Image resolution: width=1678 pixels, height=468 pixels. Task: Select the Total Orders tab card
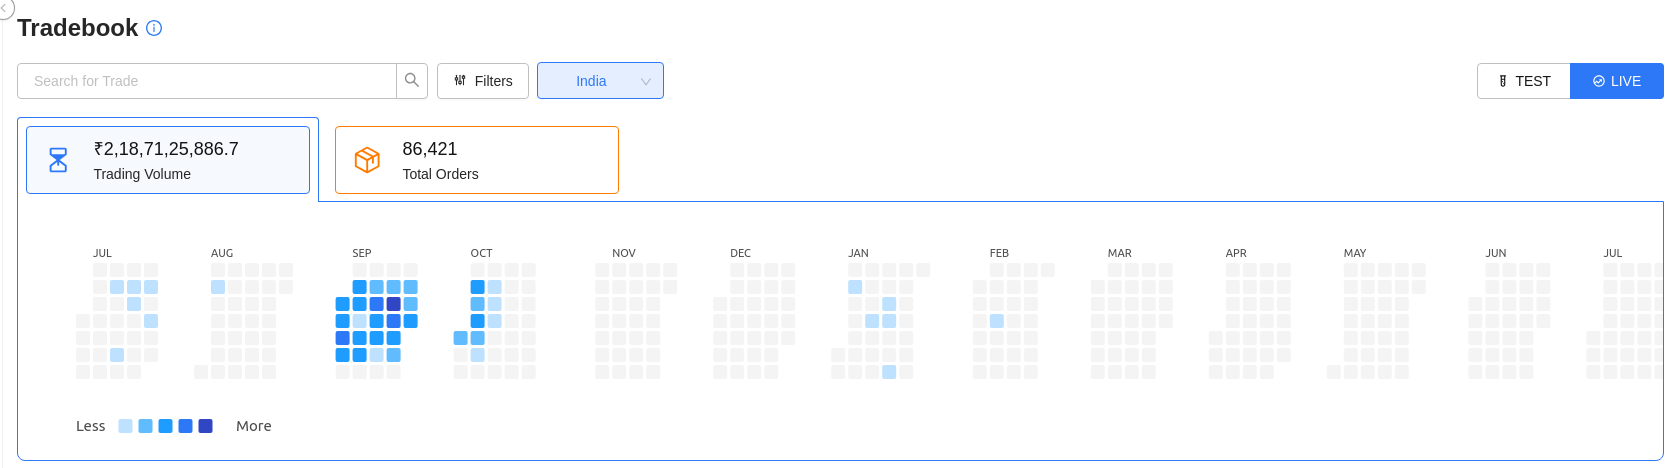pos(477,160)
